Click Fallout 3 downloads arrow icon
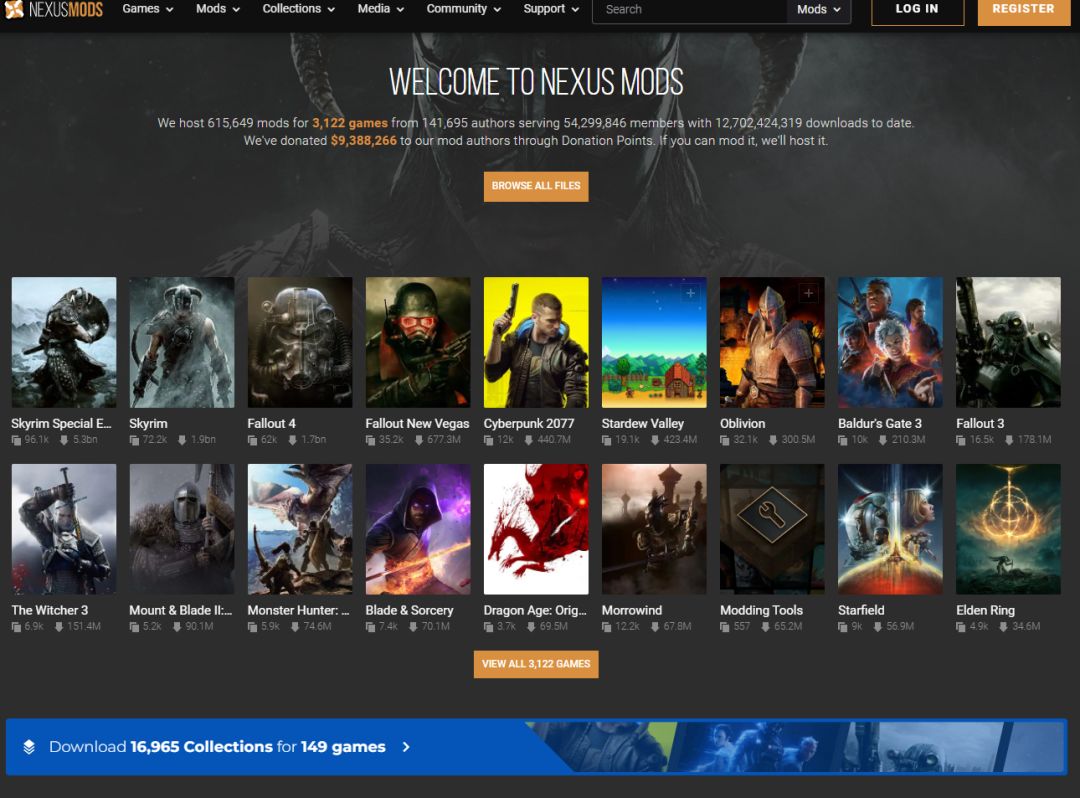Image resolution: width=1080 pixels, height=798 pixels. click(x=1009, y=440)
